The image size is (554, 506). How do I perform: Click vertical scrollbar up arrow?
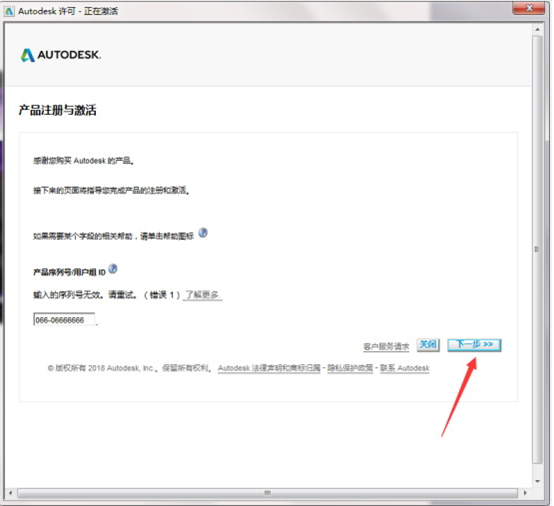tap(537, 29)
